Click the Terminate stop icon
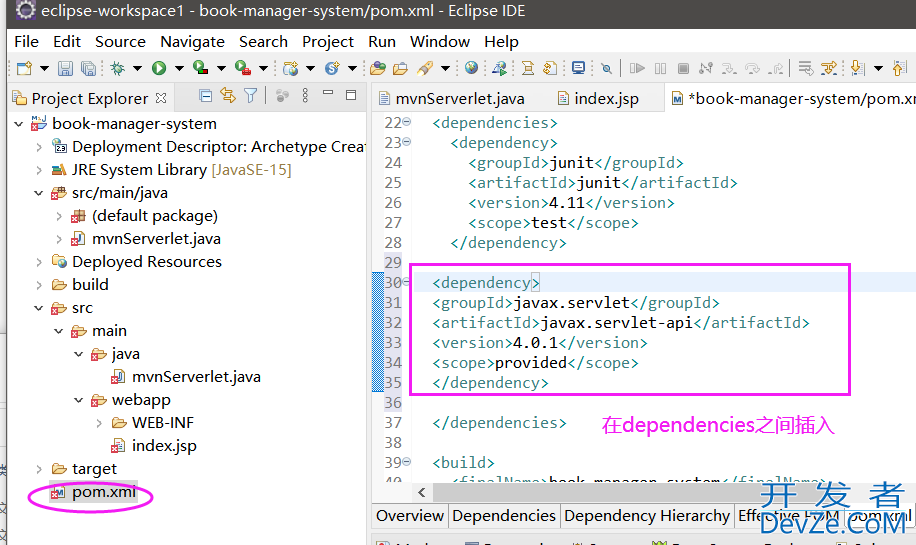Screen dimensions: 916x545 click(683, 68)
